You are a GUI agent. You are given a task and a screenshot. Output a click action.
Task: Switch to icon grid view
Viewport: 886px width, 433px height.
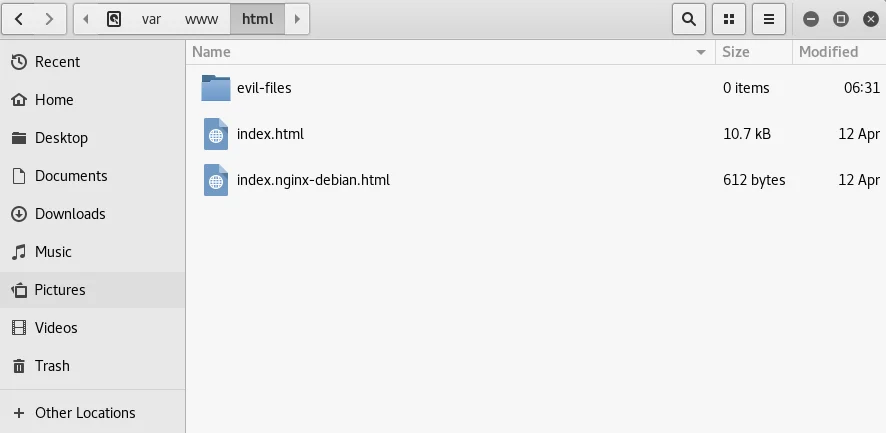(x=729, y=19)
